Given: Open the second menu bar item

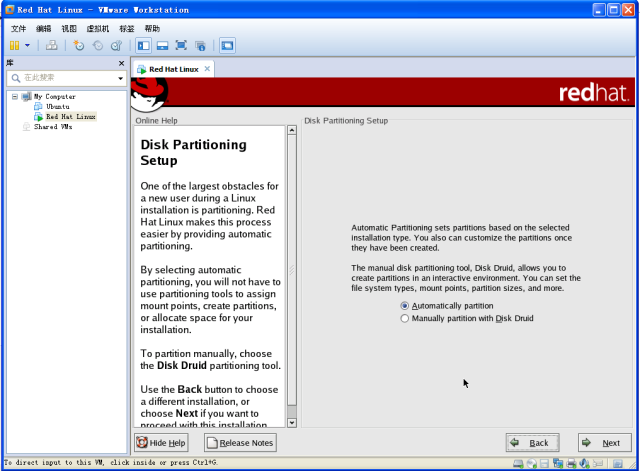Looking at the screenshot, I should pos(44,29).
